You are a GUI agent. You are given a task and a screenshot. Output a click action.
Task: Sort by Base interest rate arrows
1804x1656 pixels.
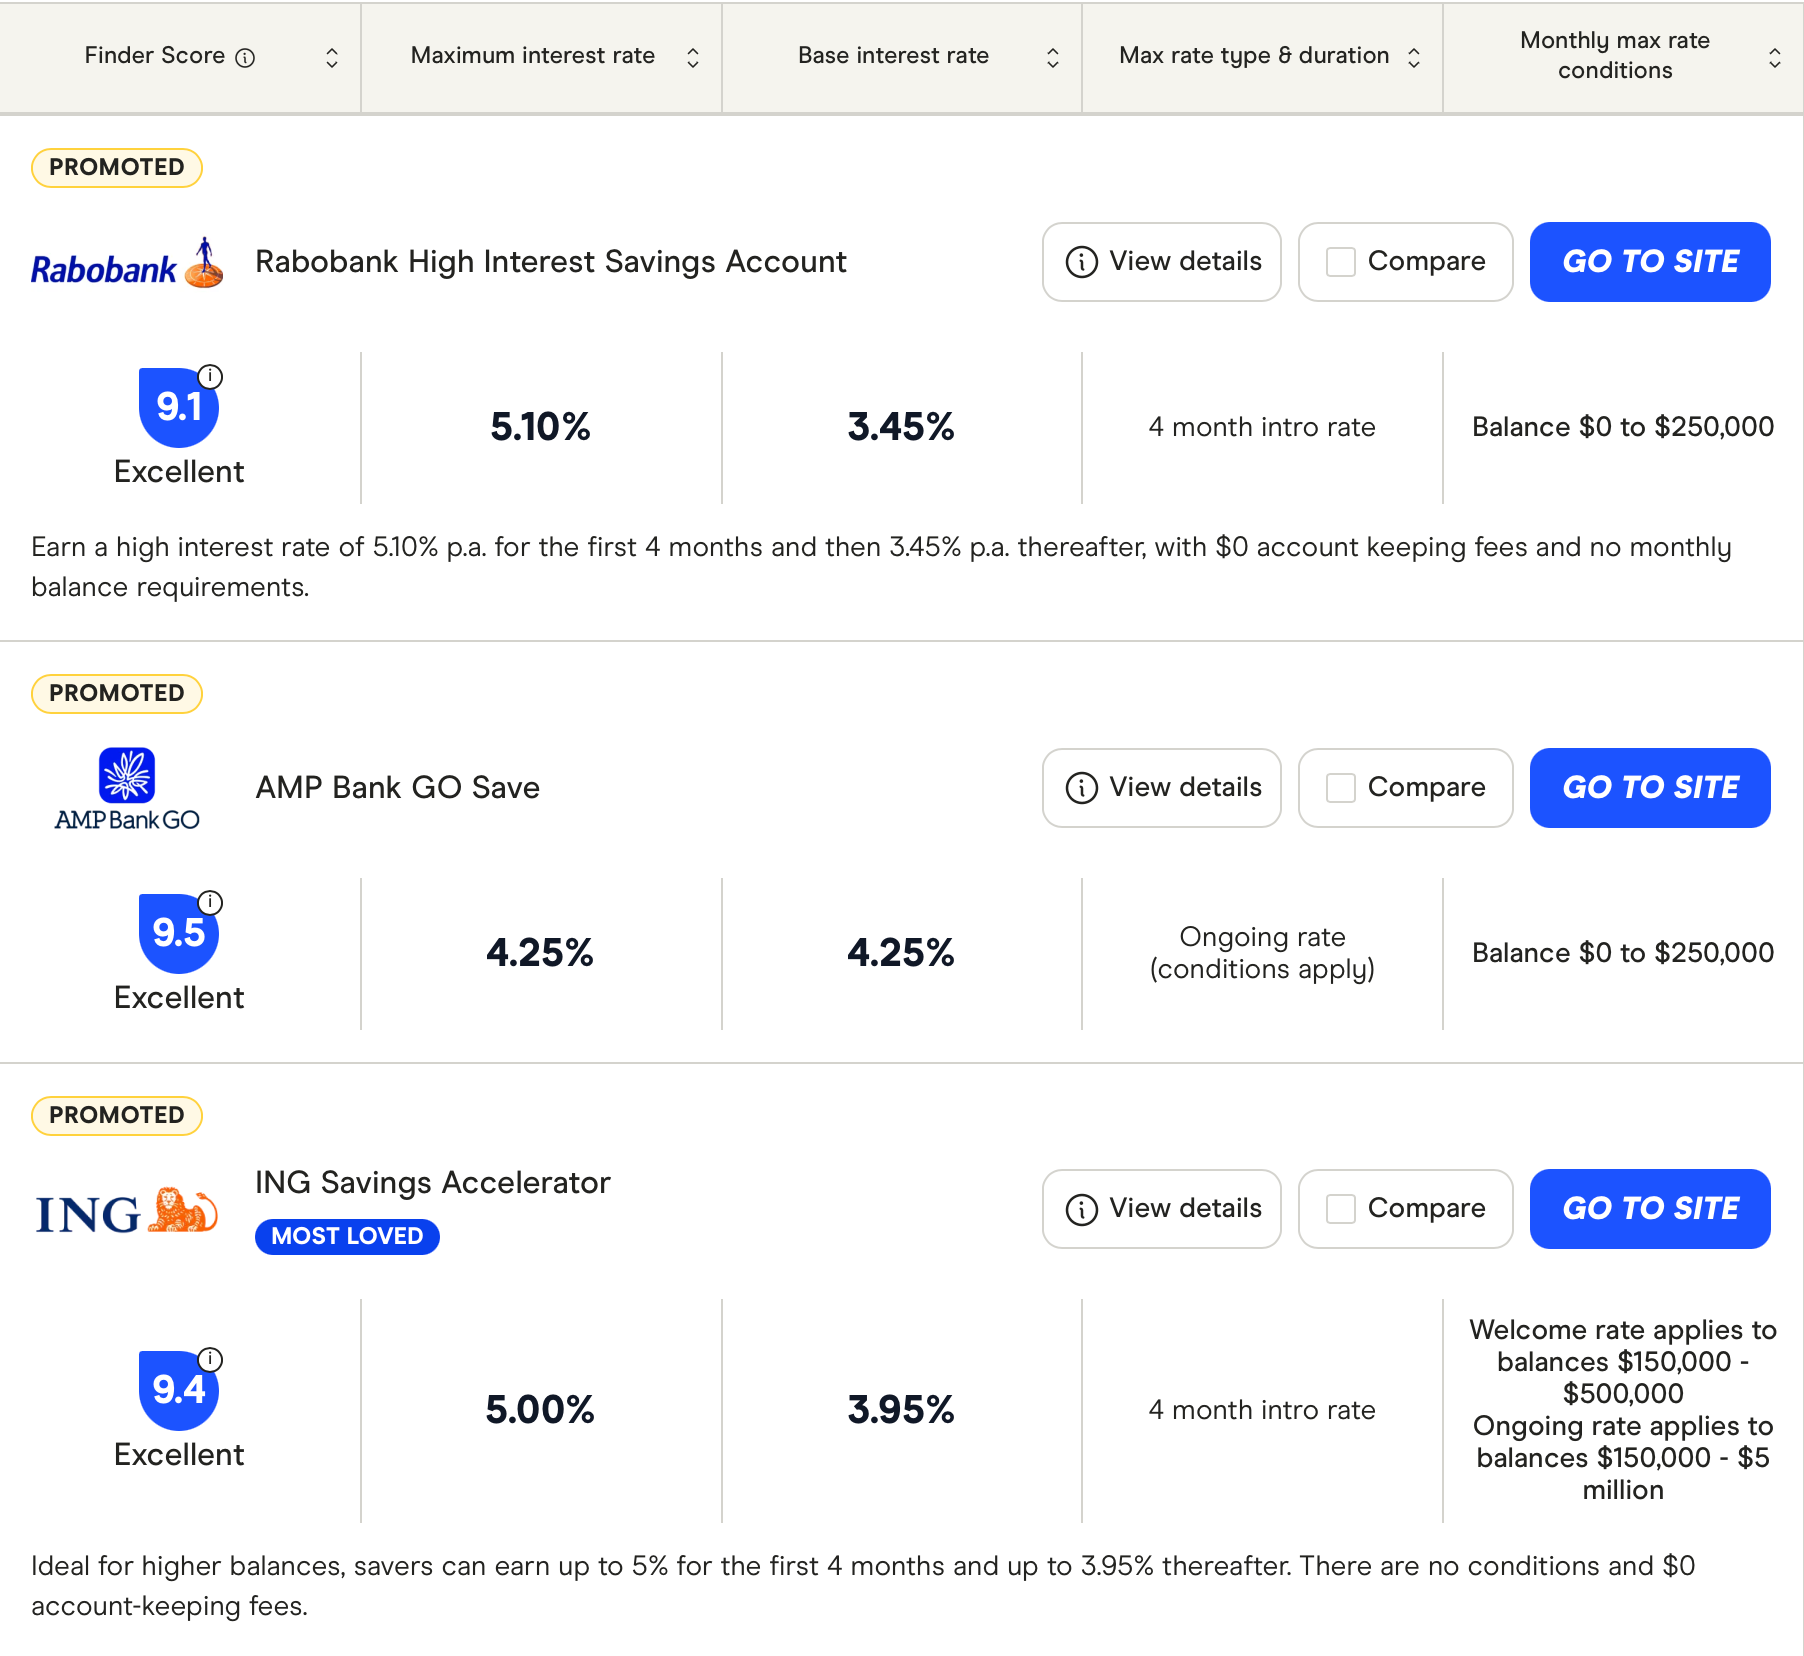coord(1052,58)
